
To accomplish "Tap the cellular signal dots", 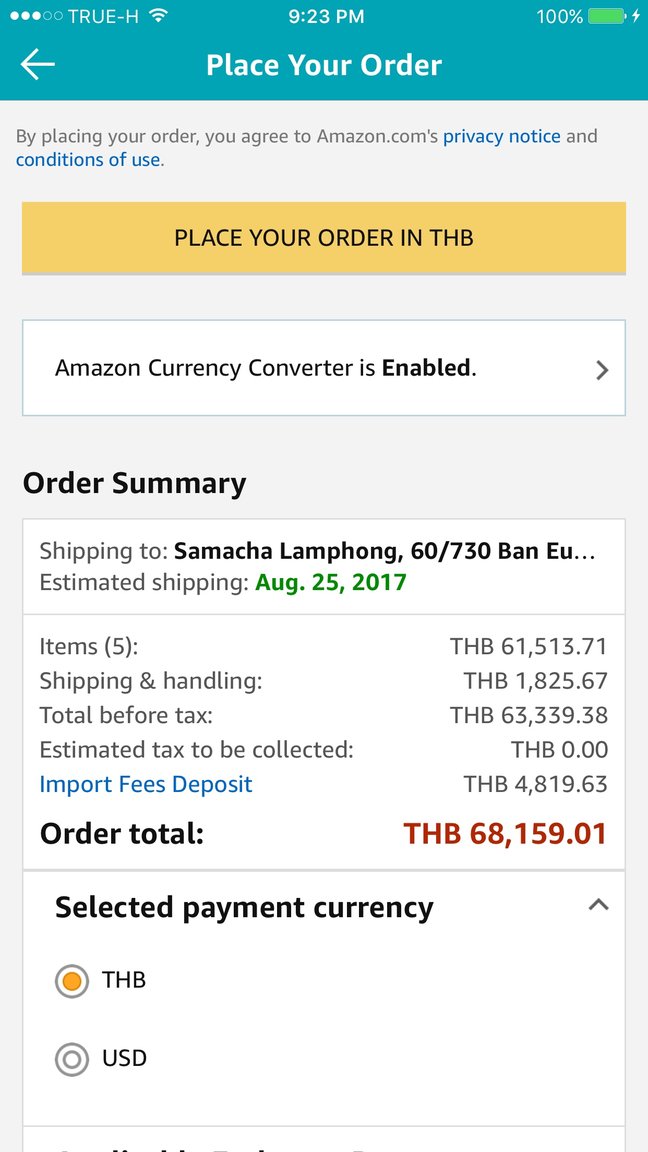I will pos(36,16).
